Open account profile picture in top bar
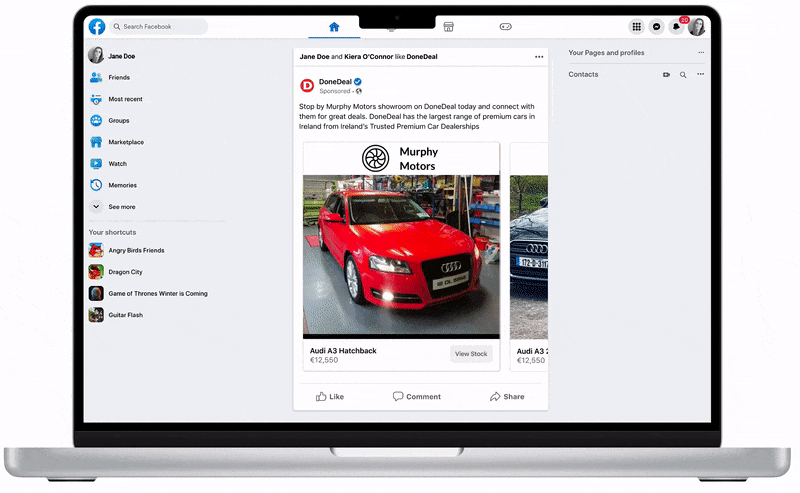Image resolution: width=800 pixels, height=493 pixels. point(696,27)
